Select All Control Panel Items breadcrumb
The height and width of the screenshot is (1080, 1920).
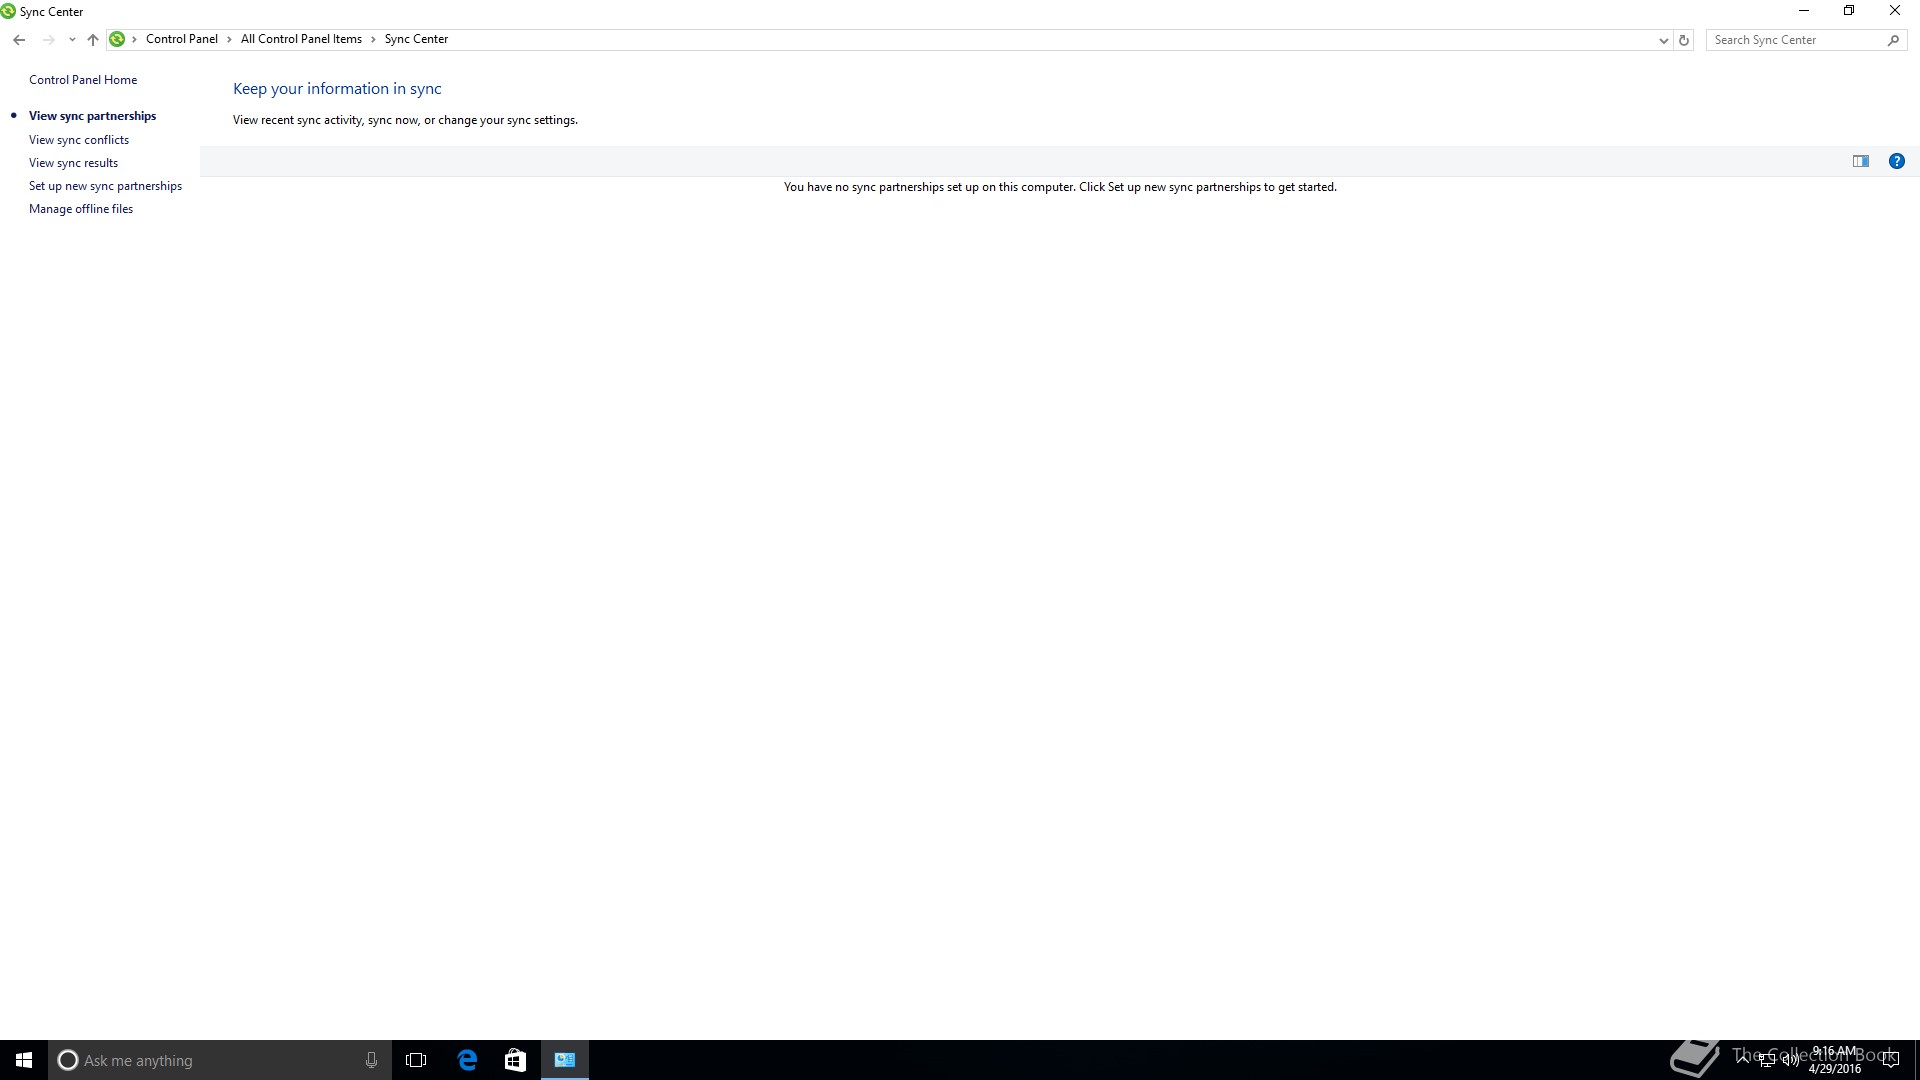coord(301,39)
